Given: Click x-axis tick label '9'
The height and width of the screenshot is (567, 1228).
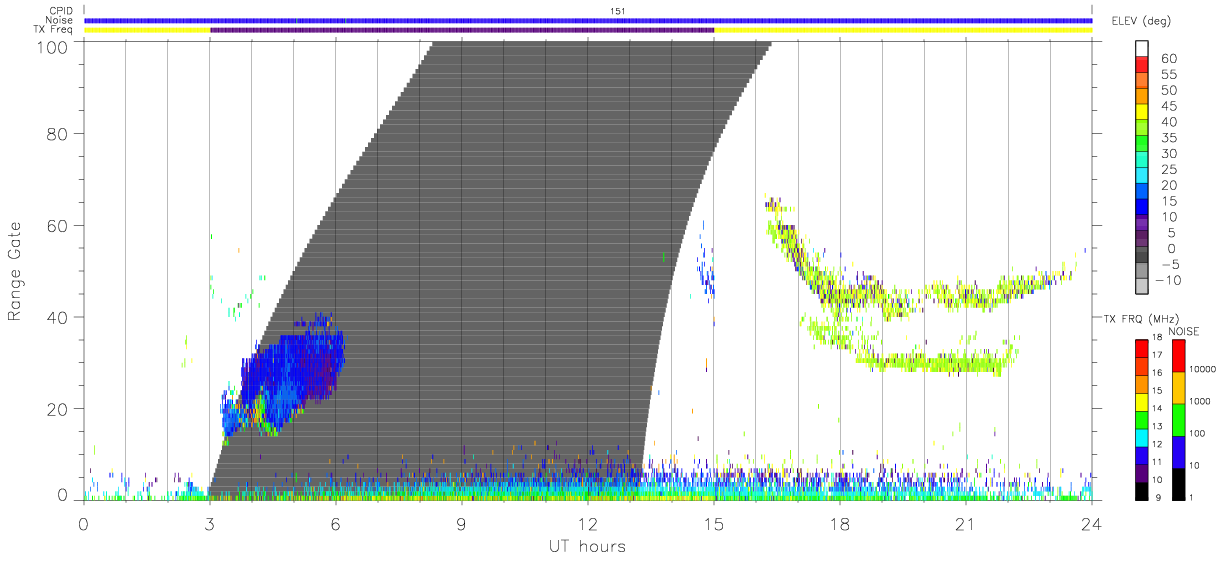Looking at the screenshot, I should pyautogui.click(x=462, y=523).
